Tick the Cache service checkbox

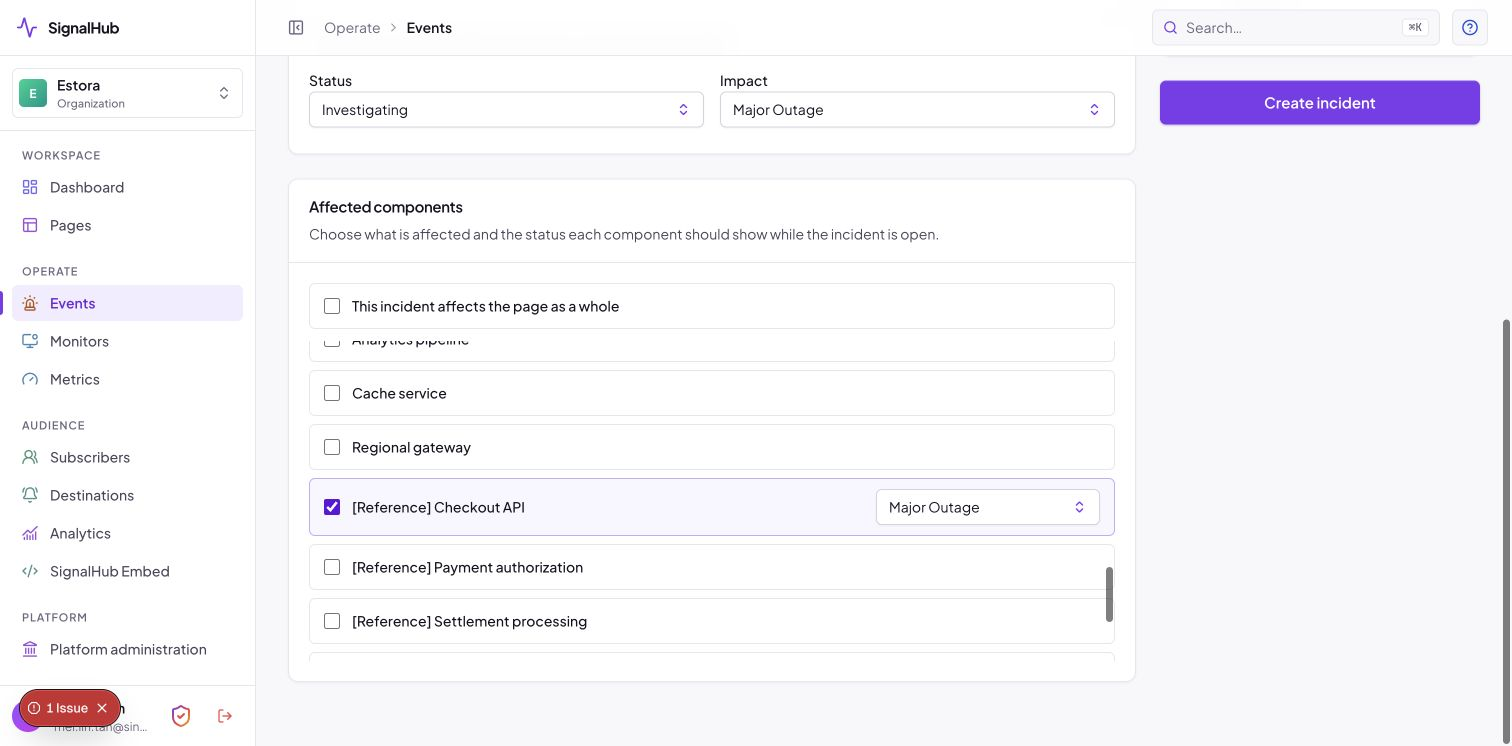[332, 393]
